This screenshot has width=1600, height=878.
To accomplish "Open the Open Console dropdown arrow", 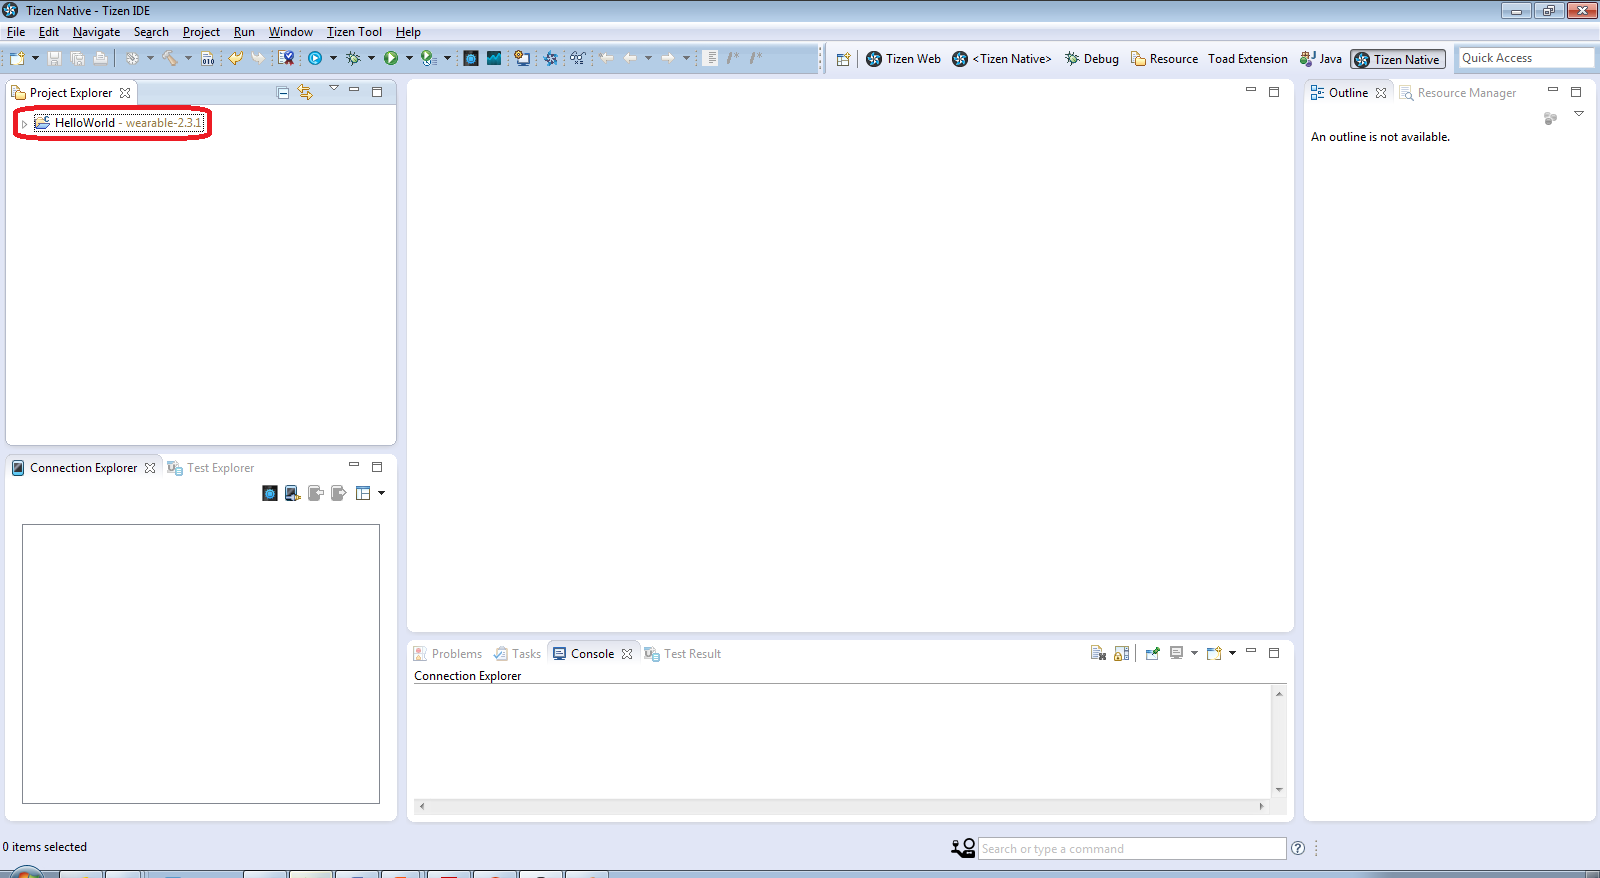I will coord(1232,653).
